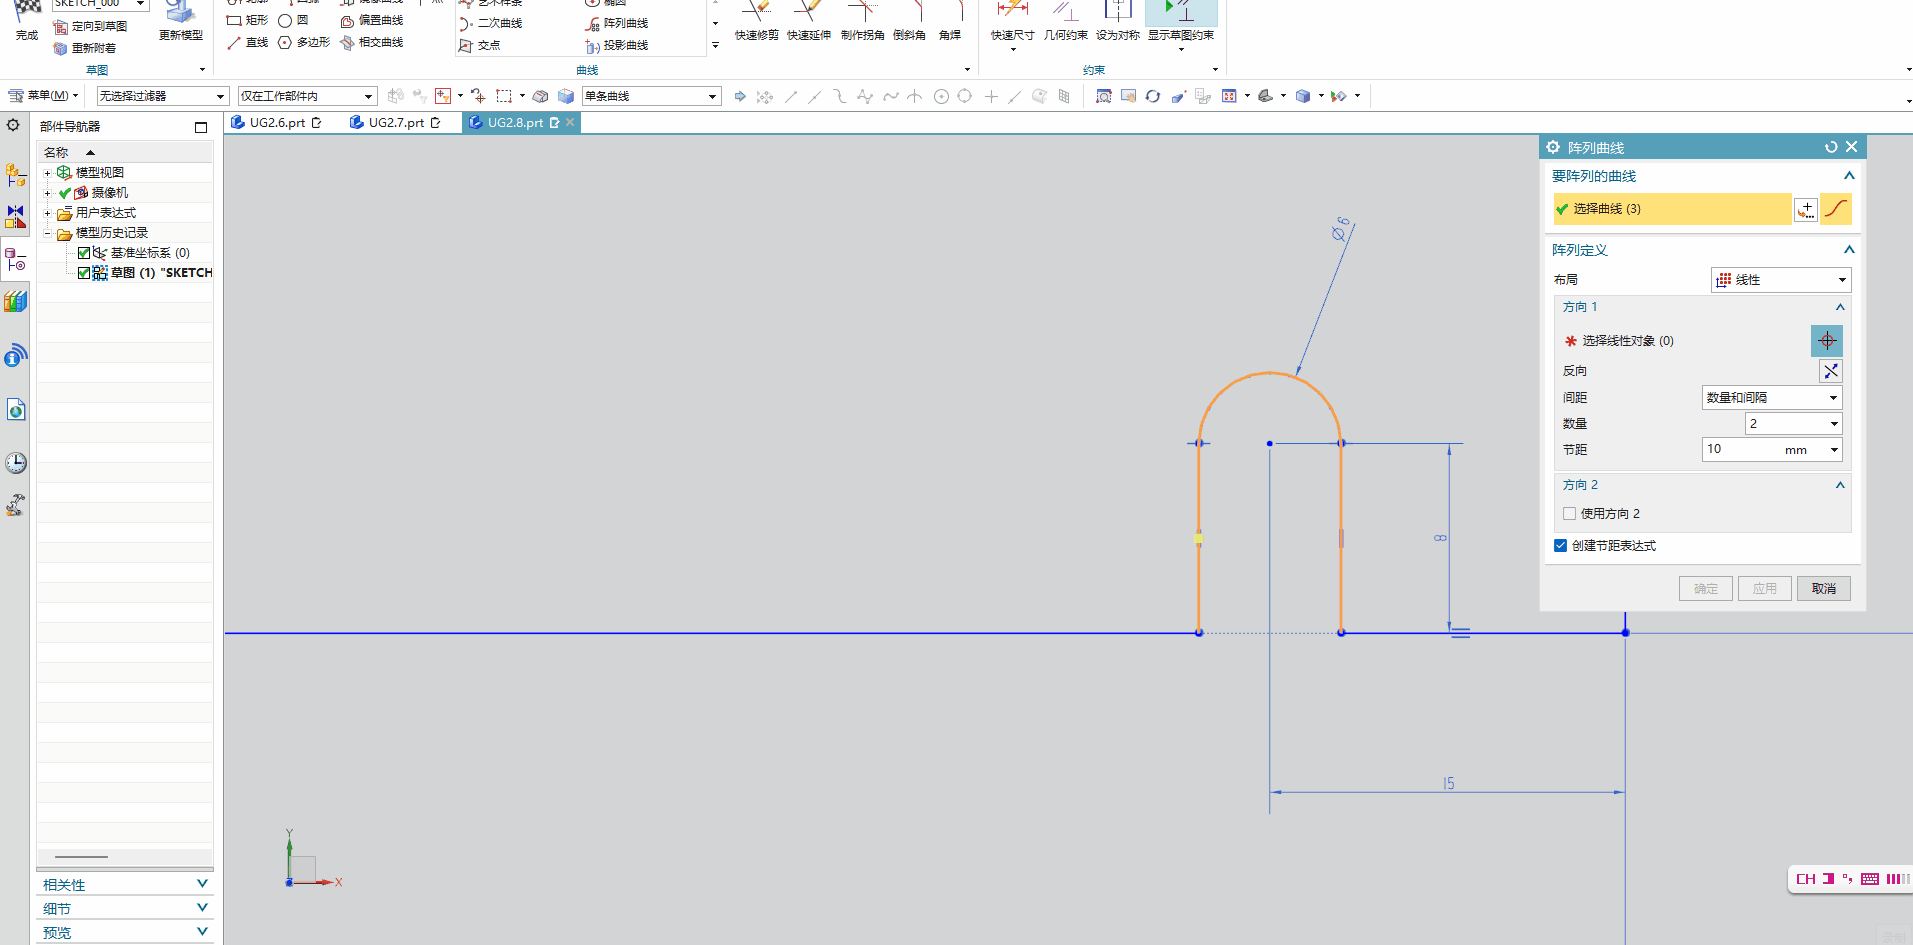
Task: Click the 选择曲线 (3) selection row
Action: 1672,209
